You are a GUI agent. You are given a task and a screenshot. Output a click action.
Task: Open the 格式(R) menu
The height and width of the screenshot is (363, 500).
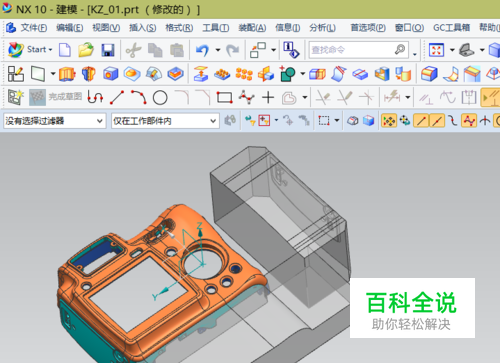(179, 28)
